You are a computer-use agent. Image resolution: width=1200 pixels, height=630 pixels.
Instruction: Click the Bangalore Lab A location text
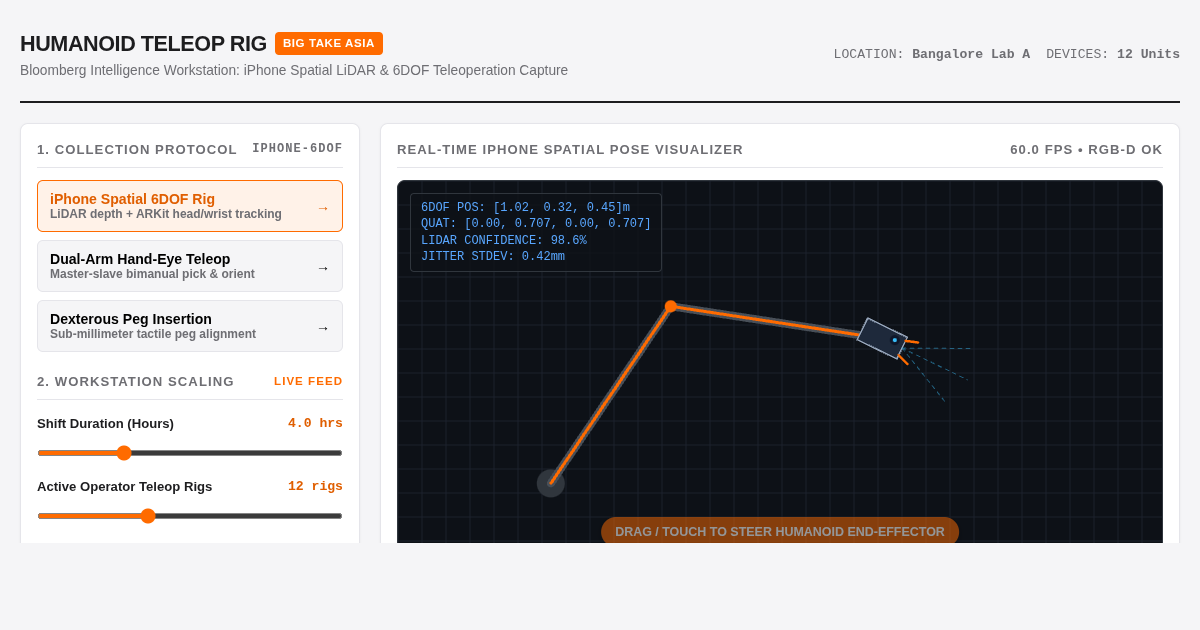coord(971,54)
